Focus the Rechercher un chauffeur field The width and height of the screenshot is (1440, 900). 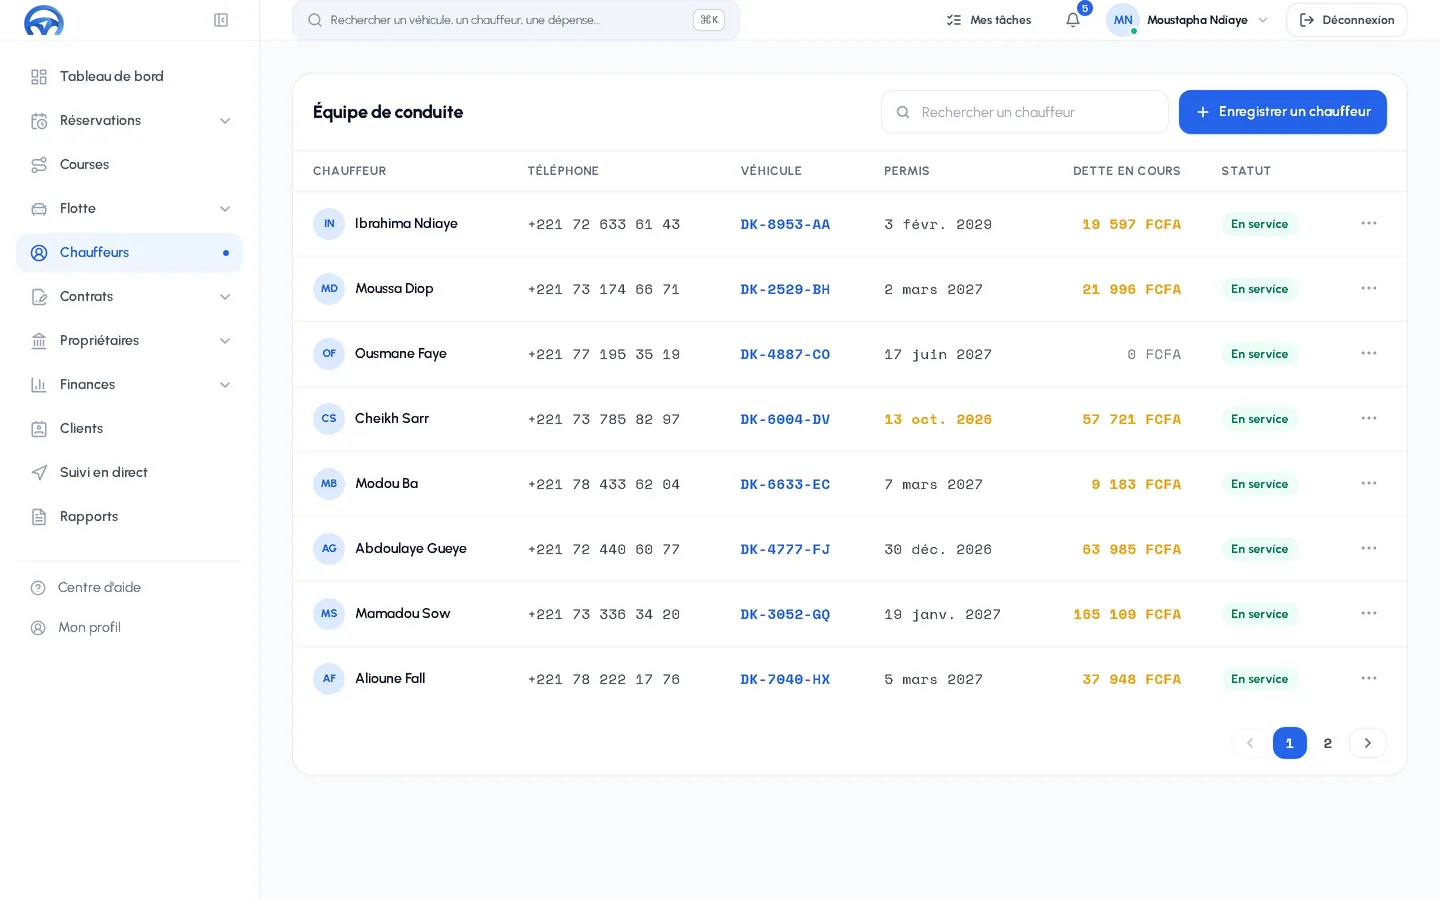[1025, 112]
